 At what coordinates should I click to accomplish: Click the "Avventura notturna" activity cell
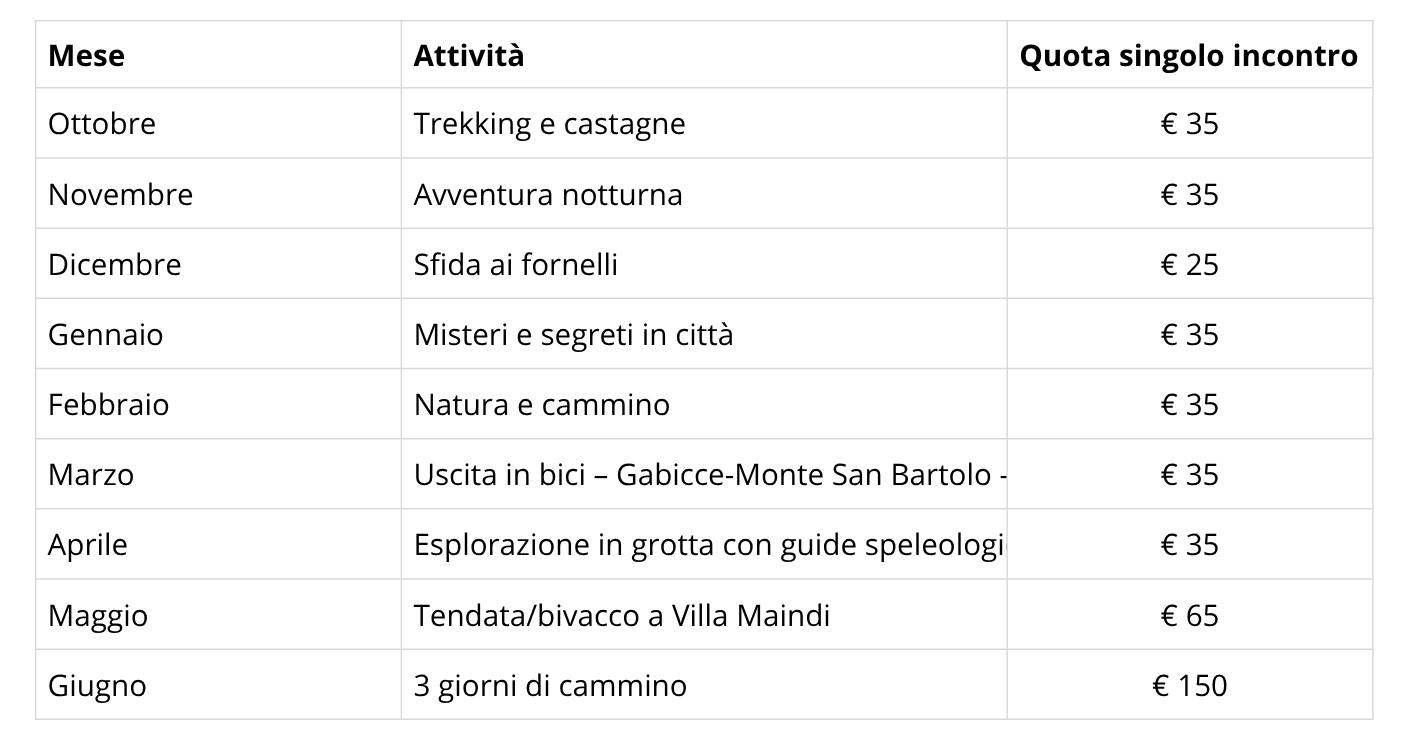[x=548, y=194]
